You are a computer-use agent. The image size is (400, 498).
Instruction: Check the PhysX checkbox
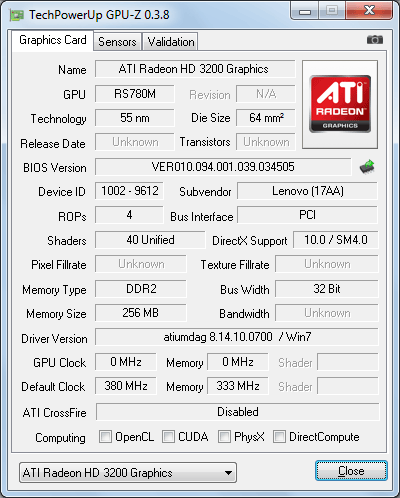(224, 436)
